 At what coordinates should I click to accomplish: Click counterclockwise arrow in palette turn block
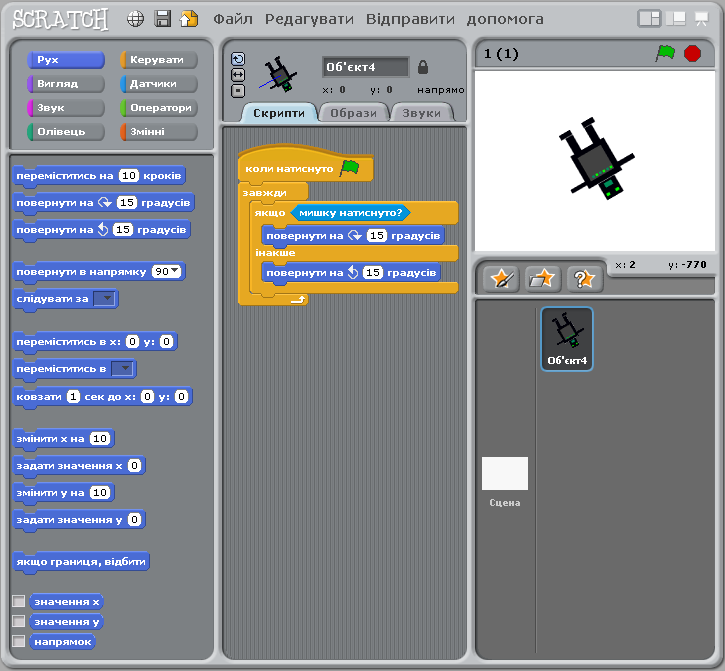click(x=103, y=229)
